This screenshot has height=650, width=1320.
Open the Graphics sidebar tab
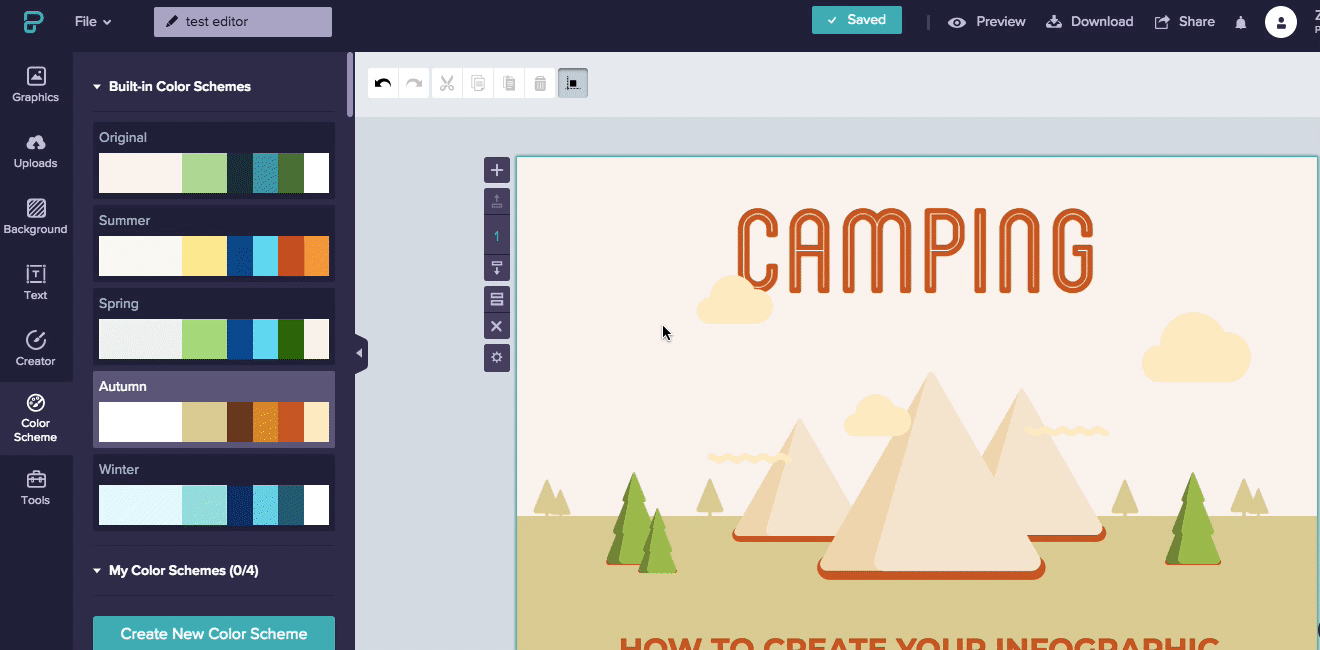coord(36,85)
